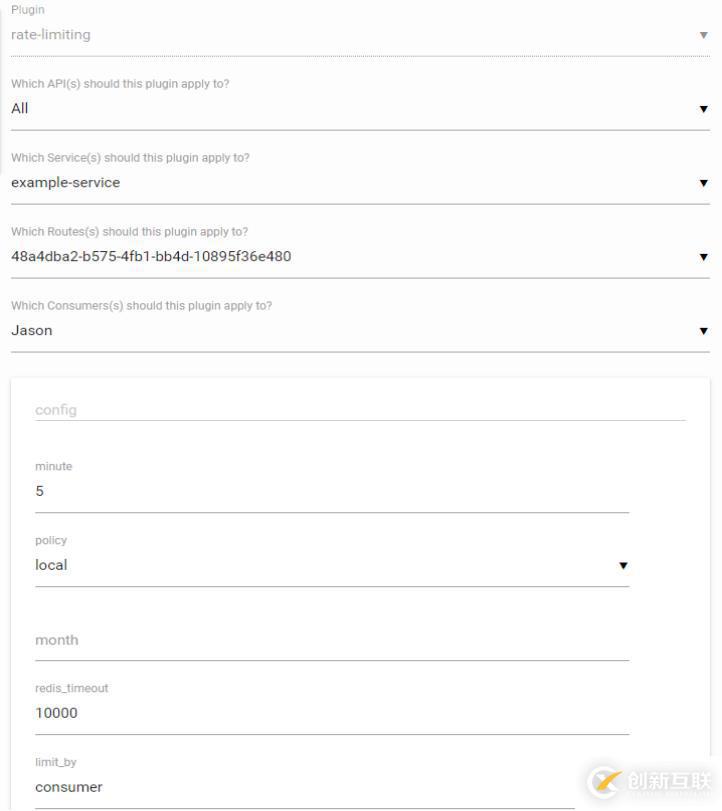Click the empty month input field
Viewport: 722px width, 811px height.
coord(331,640)
